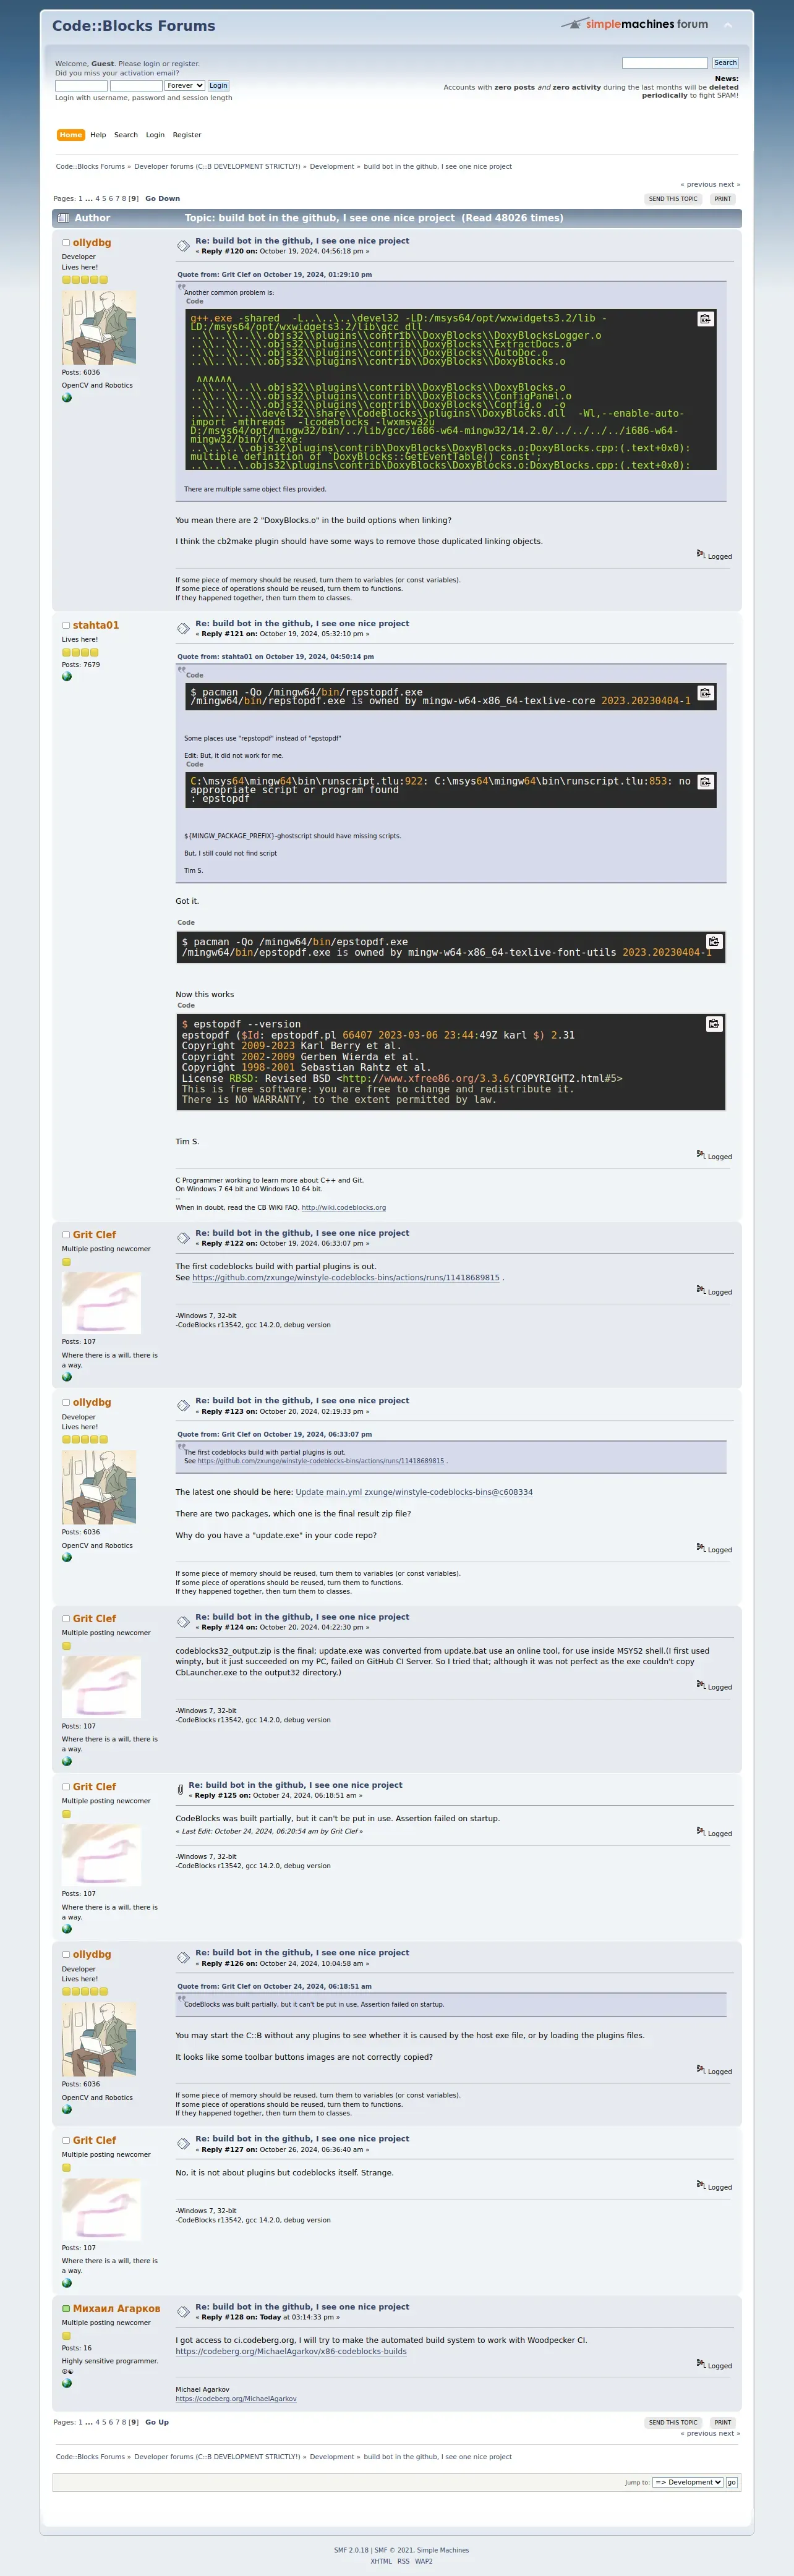Click the online status icon beside Михаил Агарков
Viewport: 794px width, 2576px height.
click(x=66, y=2309)
